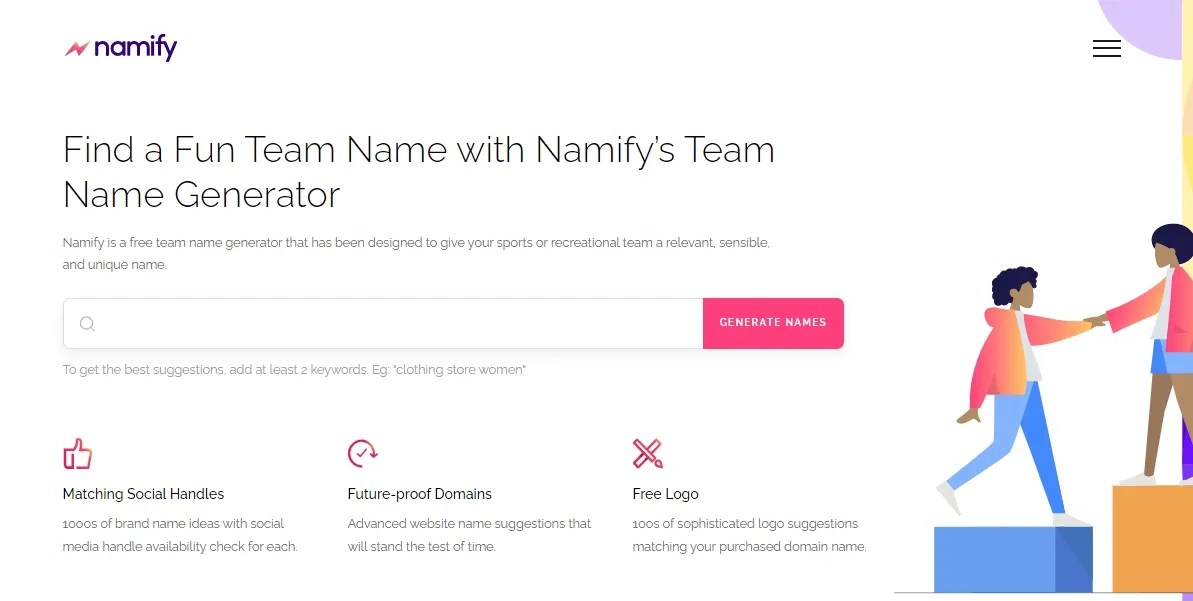The height and width of the screenshot is (601, 1193).
Task: Select the thumbs-up Matching Social Handles icon
Action: (x=77, y=453)
